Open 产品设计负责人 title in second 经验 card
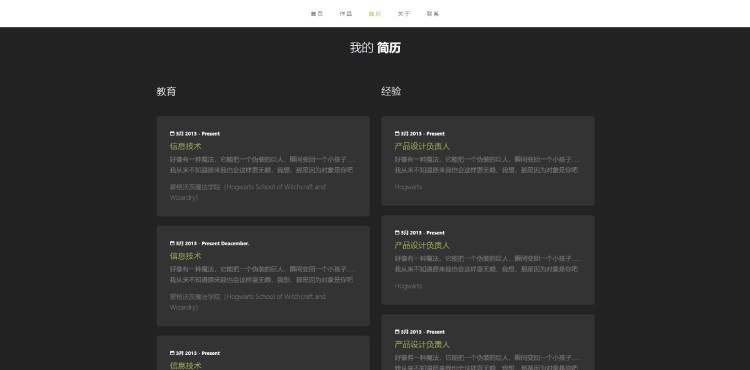The image size is (750, 370). pos(422,245)
